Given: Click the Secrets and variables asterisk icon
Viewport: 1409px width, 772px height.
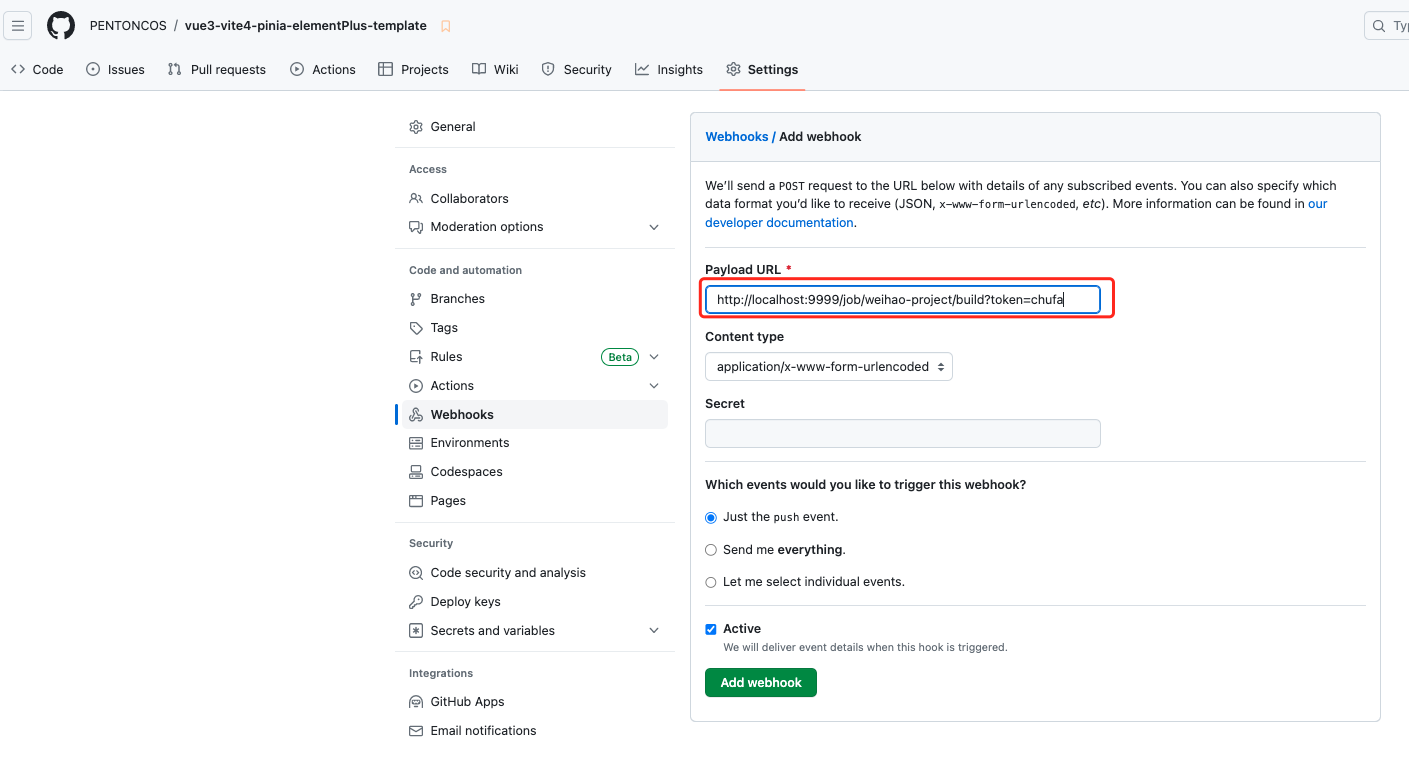Looking at the screenshot, I should tap(416, 631).
